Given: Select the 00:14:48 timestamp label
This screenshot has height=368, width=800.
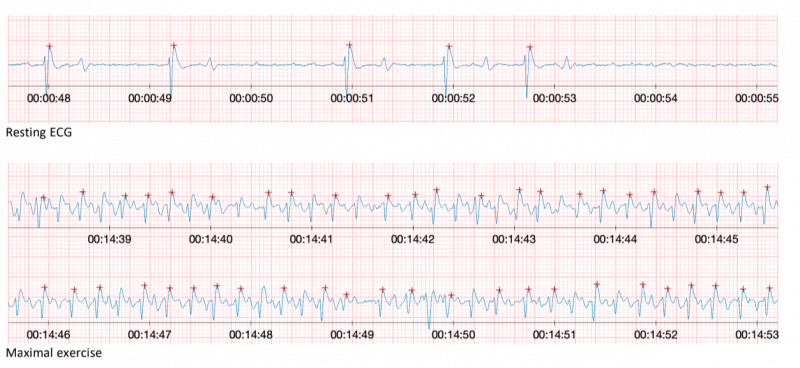Looking at the screenshot, I should (251, 335).
